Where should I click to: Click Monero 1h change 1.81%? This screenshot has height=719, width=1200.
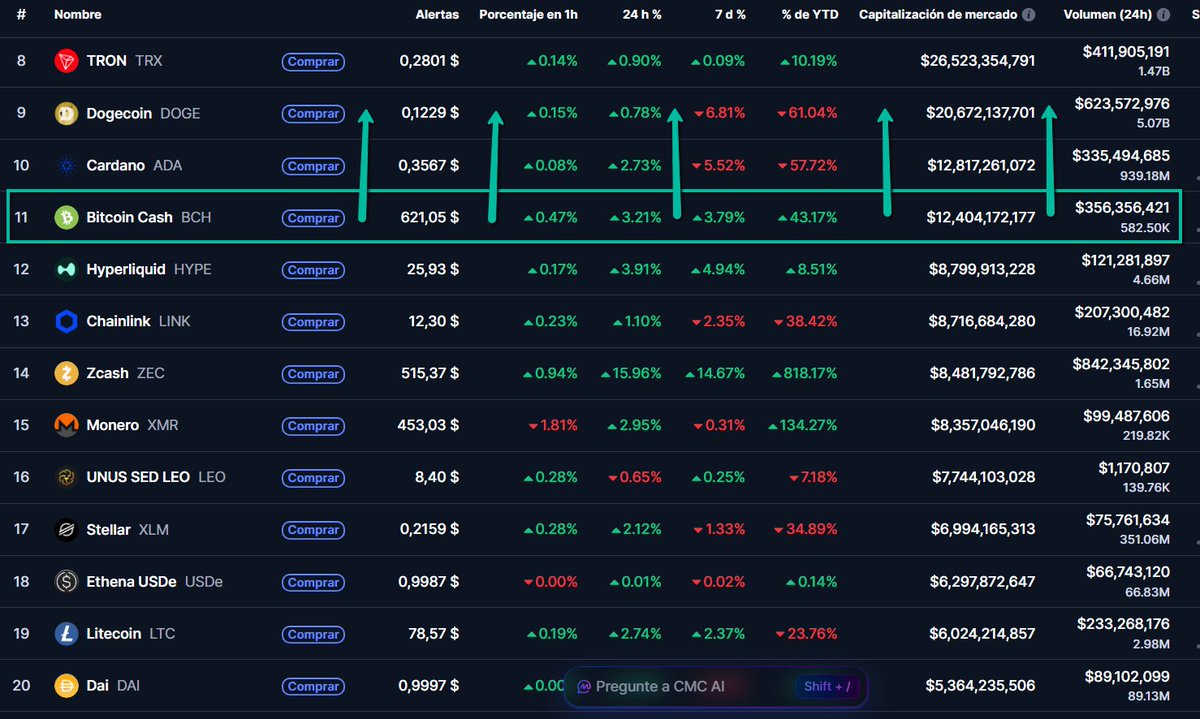coord(553,425)
